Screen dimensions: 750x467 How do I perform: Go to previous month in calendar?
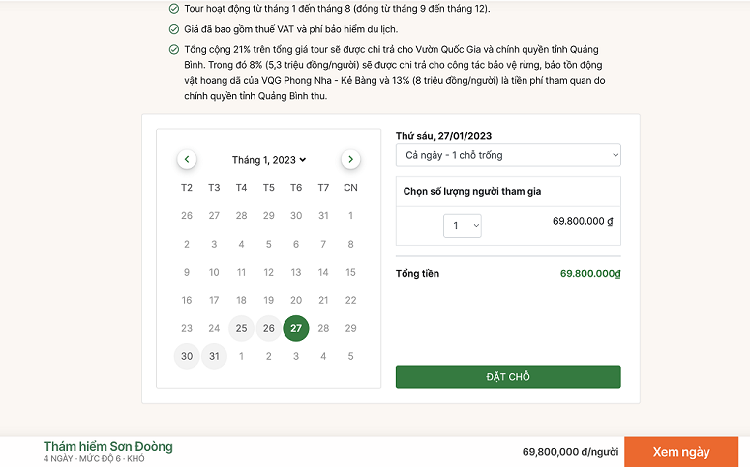(x=187, y=159)
